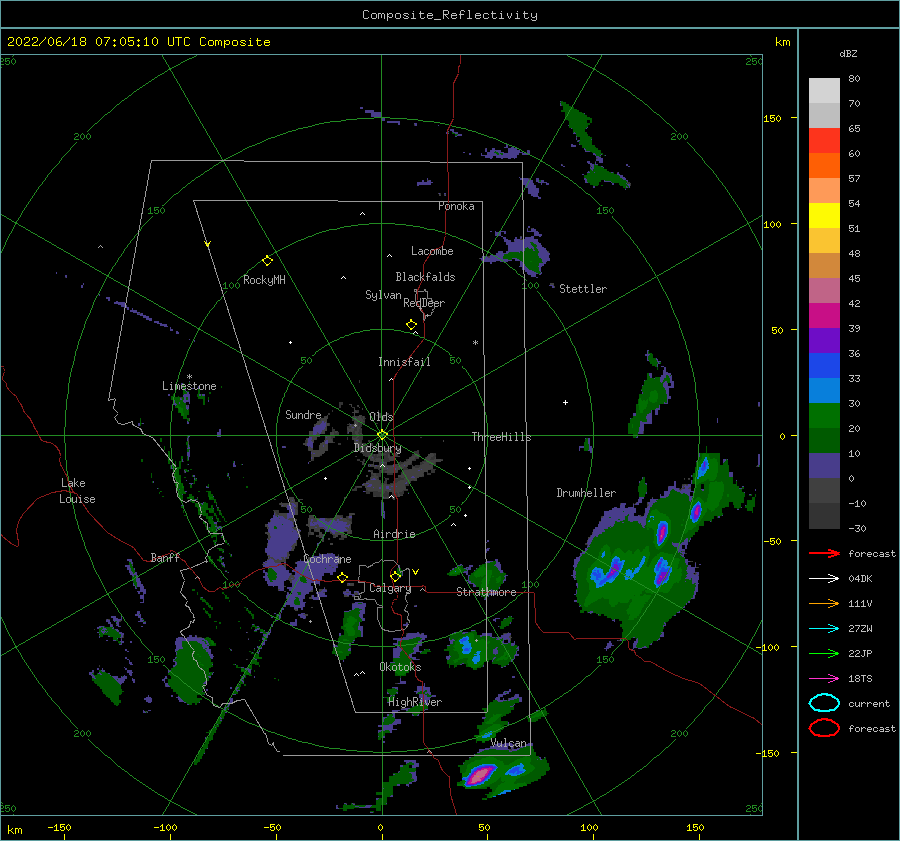Click the Banff label
Image resolution: width=900 pixels, height=841 pixels.
point(165,557)
